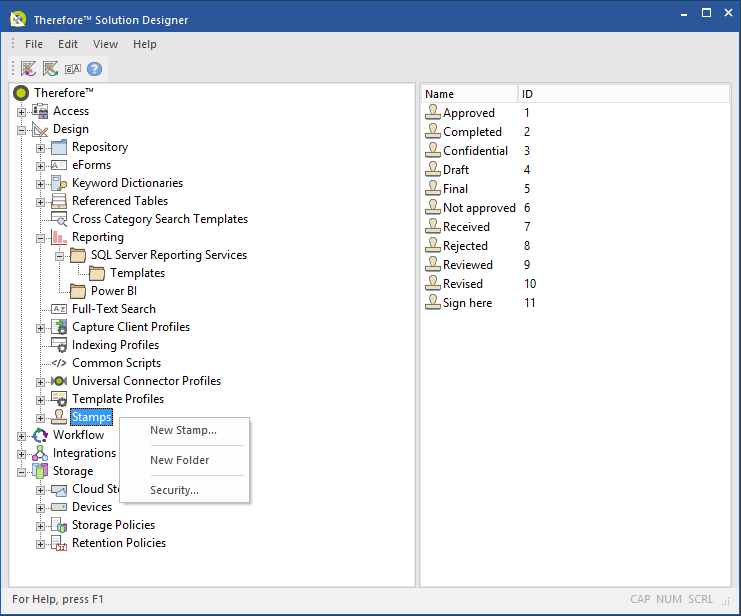The width and height of the screenshot is (741, 616).
Task: Click the Universal Connector Profiles icon
Action: click(x=59, y=381)
